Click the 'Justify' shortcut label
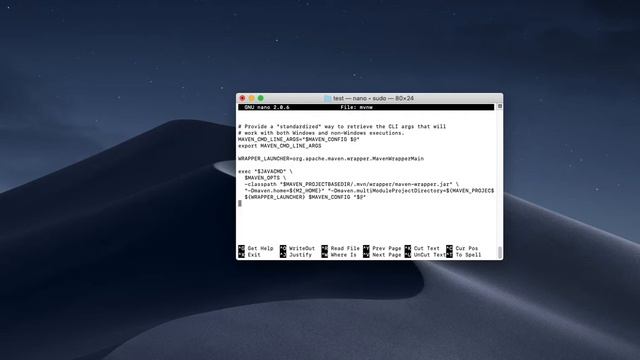 pyautogui.click(x=300, y=255)
